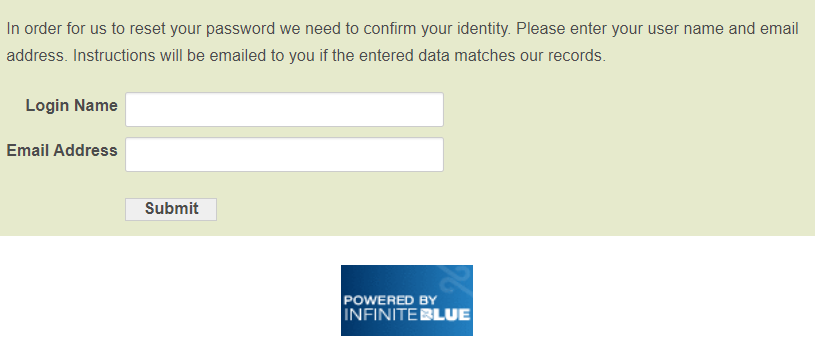The height and width of the screenshot is (361, 815).
Task: Click the "POWERED BY" text in the logo
Action: point(390,300)
